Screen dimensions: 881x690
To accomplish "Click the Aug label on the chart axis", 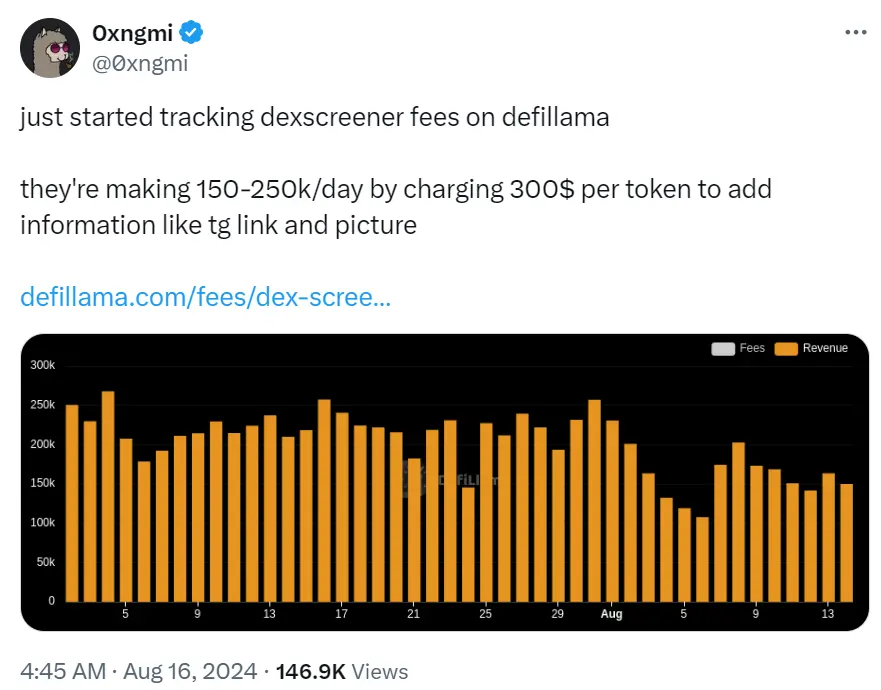I will tap(611, 616).
